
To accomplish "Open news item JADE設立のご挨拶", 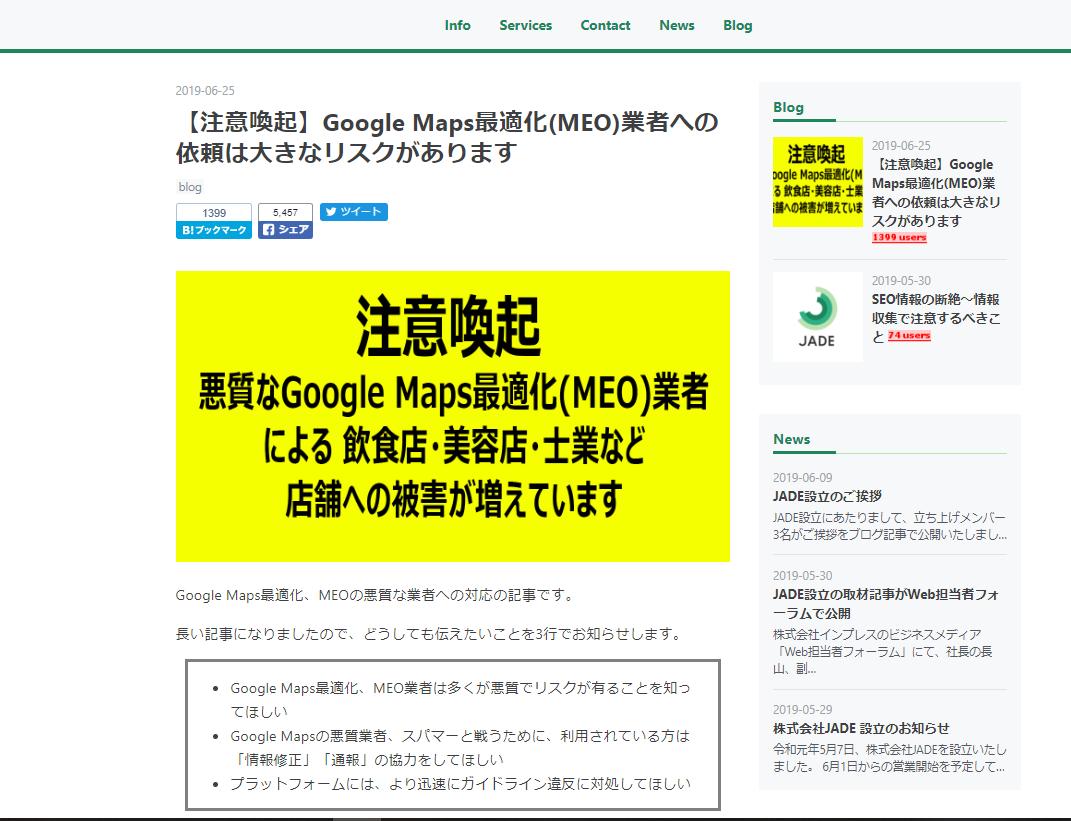I will pos(827,496).
